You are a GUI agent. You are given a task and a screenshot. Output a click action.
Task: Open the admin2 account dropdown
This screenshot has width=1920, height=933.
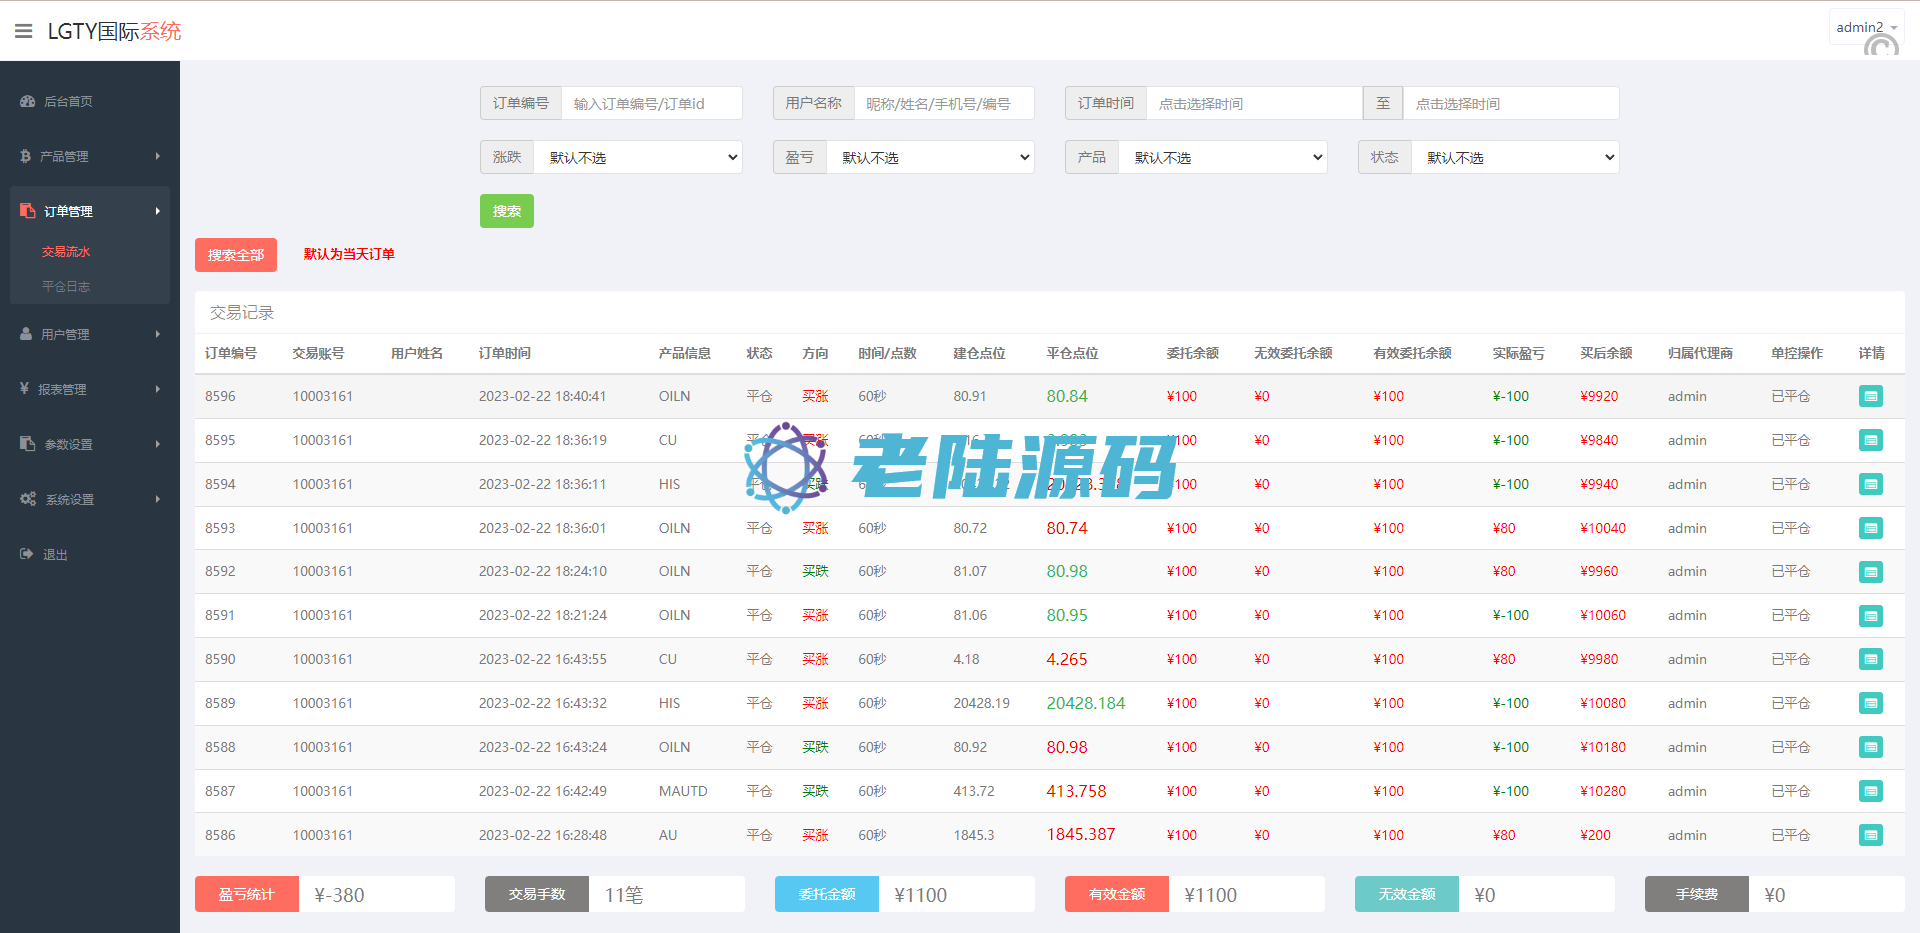tap(1865, 27)
